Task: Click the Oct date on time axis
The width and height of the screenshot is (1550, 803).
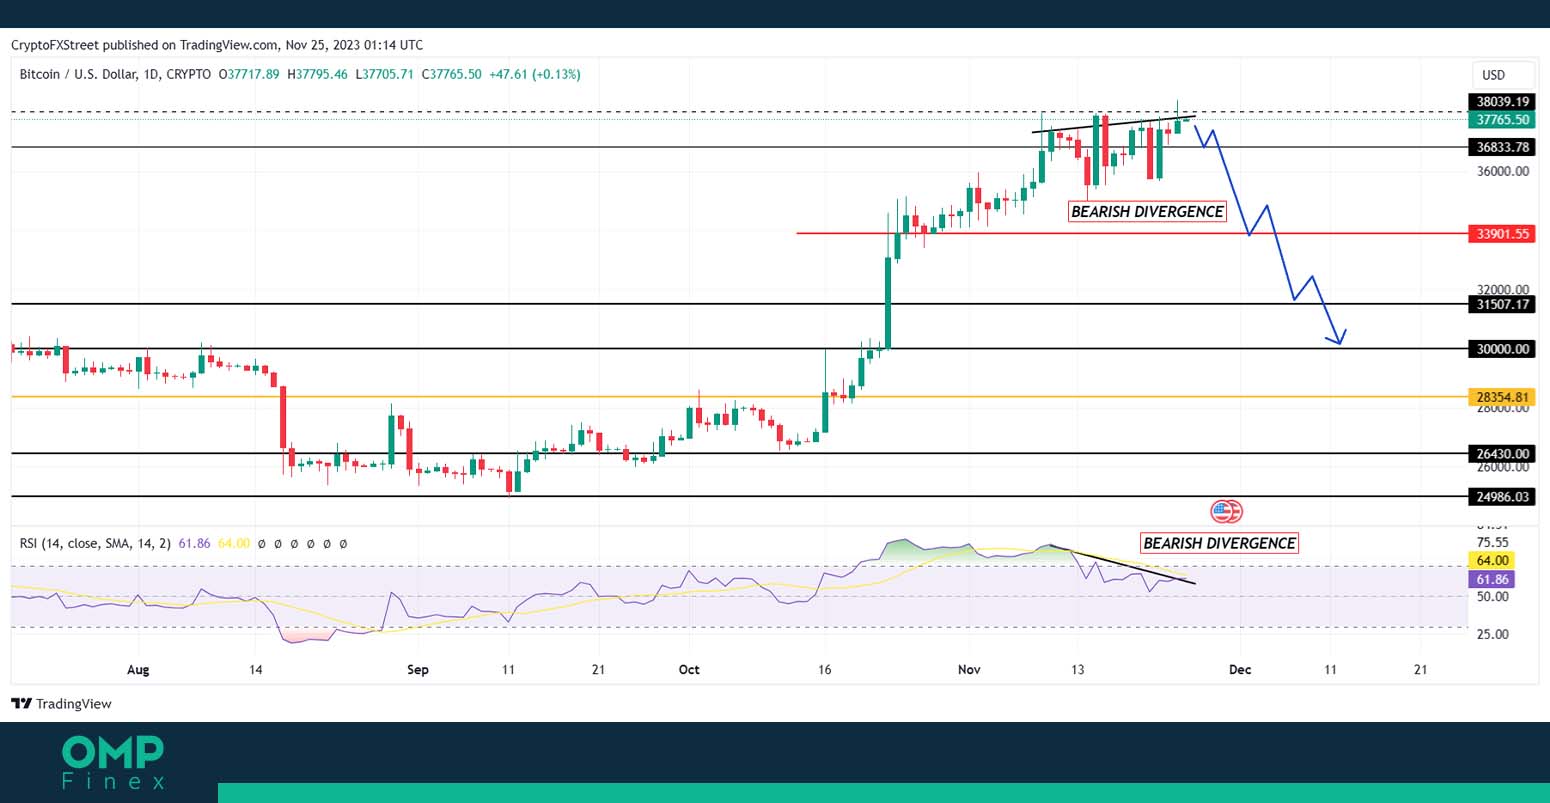Action: 689,670
